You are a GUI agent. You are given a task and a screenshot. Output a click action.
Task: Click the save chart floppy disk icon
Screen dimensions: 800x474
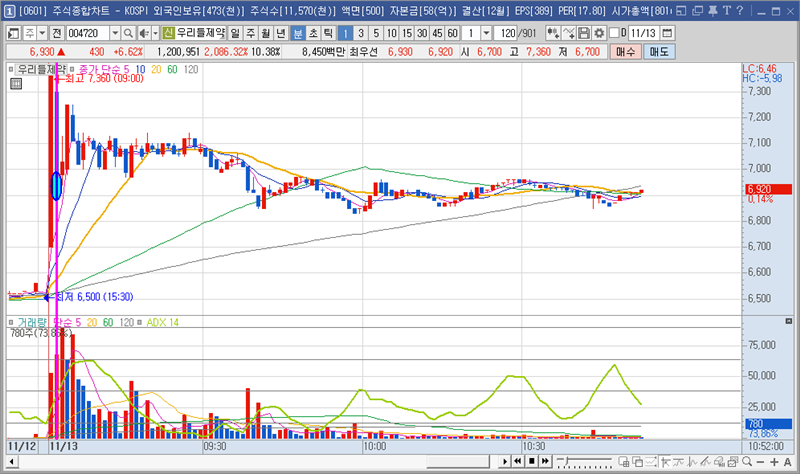tap(585, 33)
